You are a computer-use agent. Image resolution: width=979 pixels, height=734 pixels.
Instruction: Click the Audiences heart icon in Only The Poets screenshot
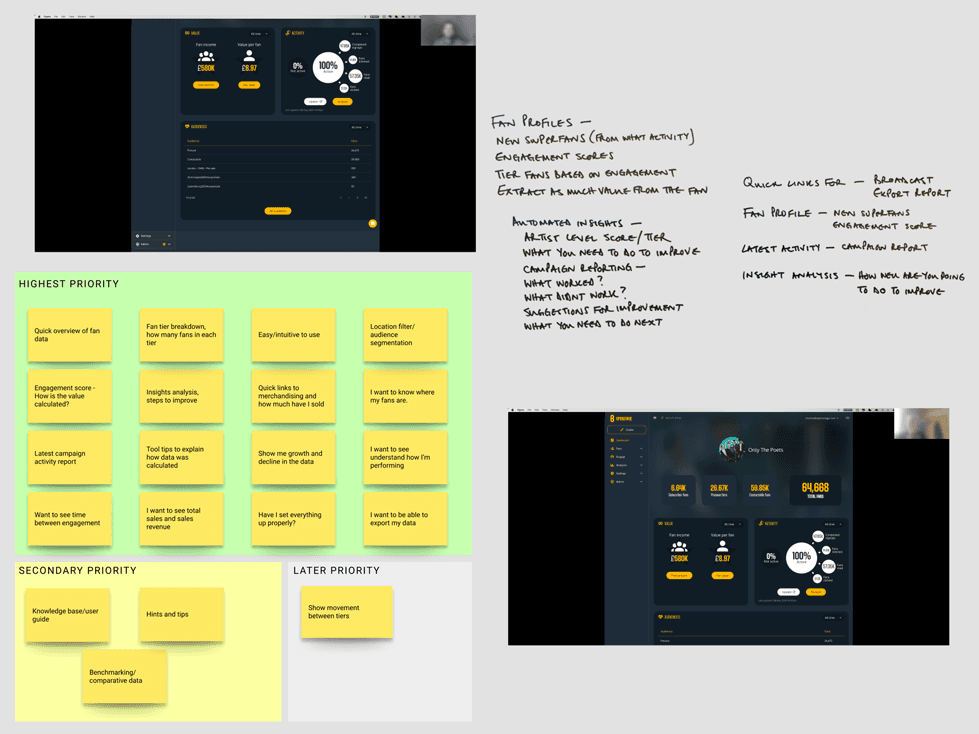pyautogui.click(x=661, y=617)
